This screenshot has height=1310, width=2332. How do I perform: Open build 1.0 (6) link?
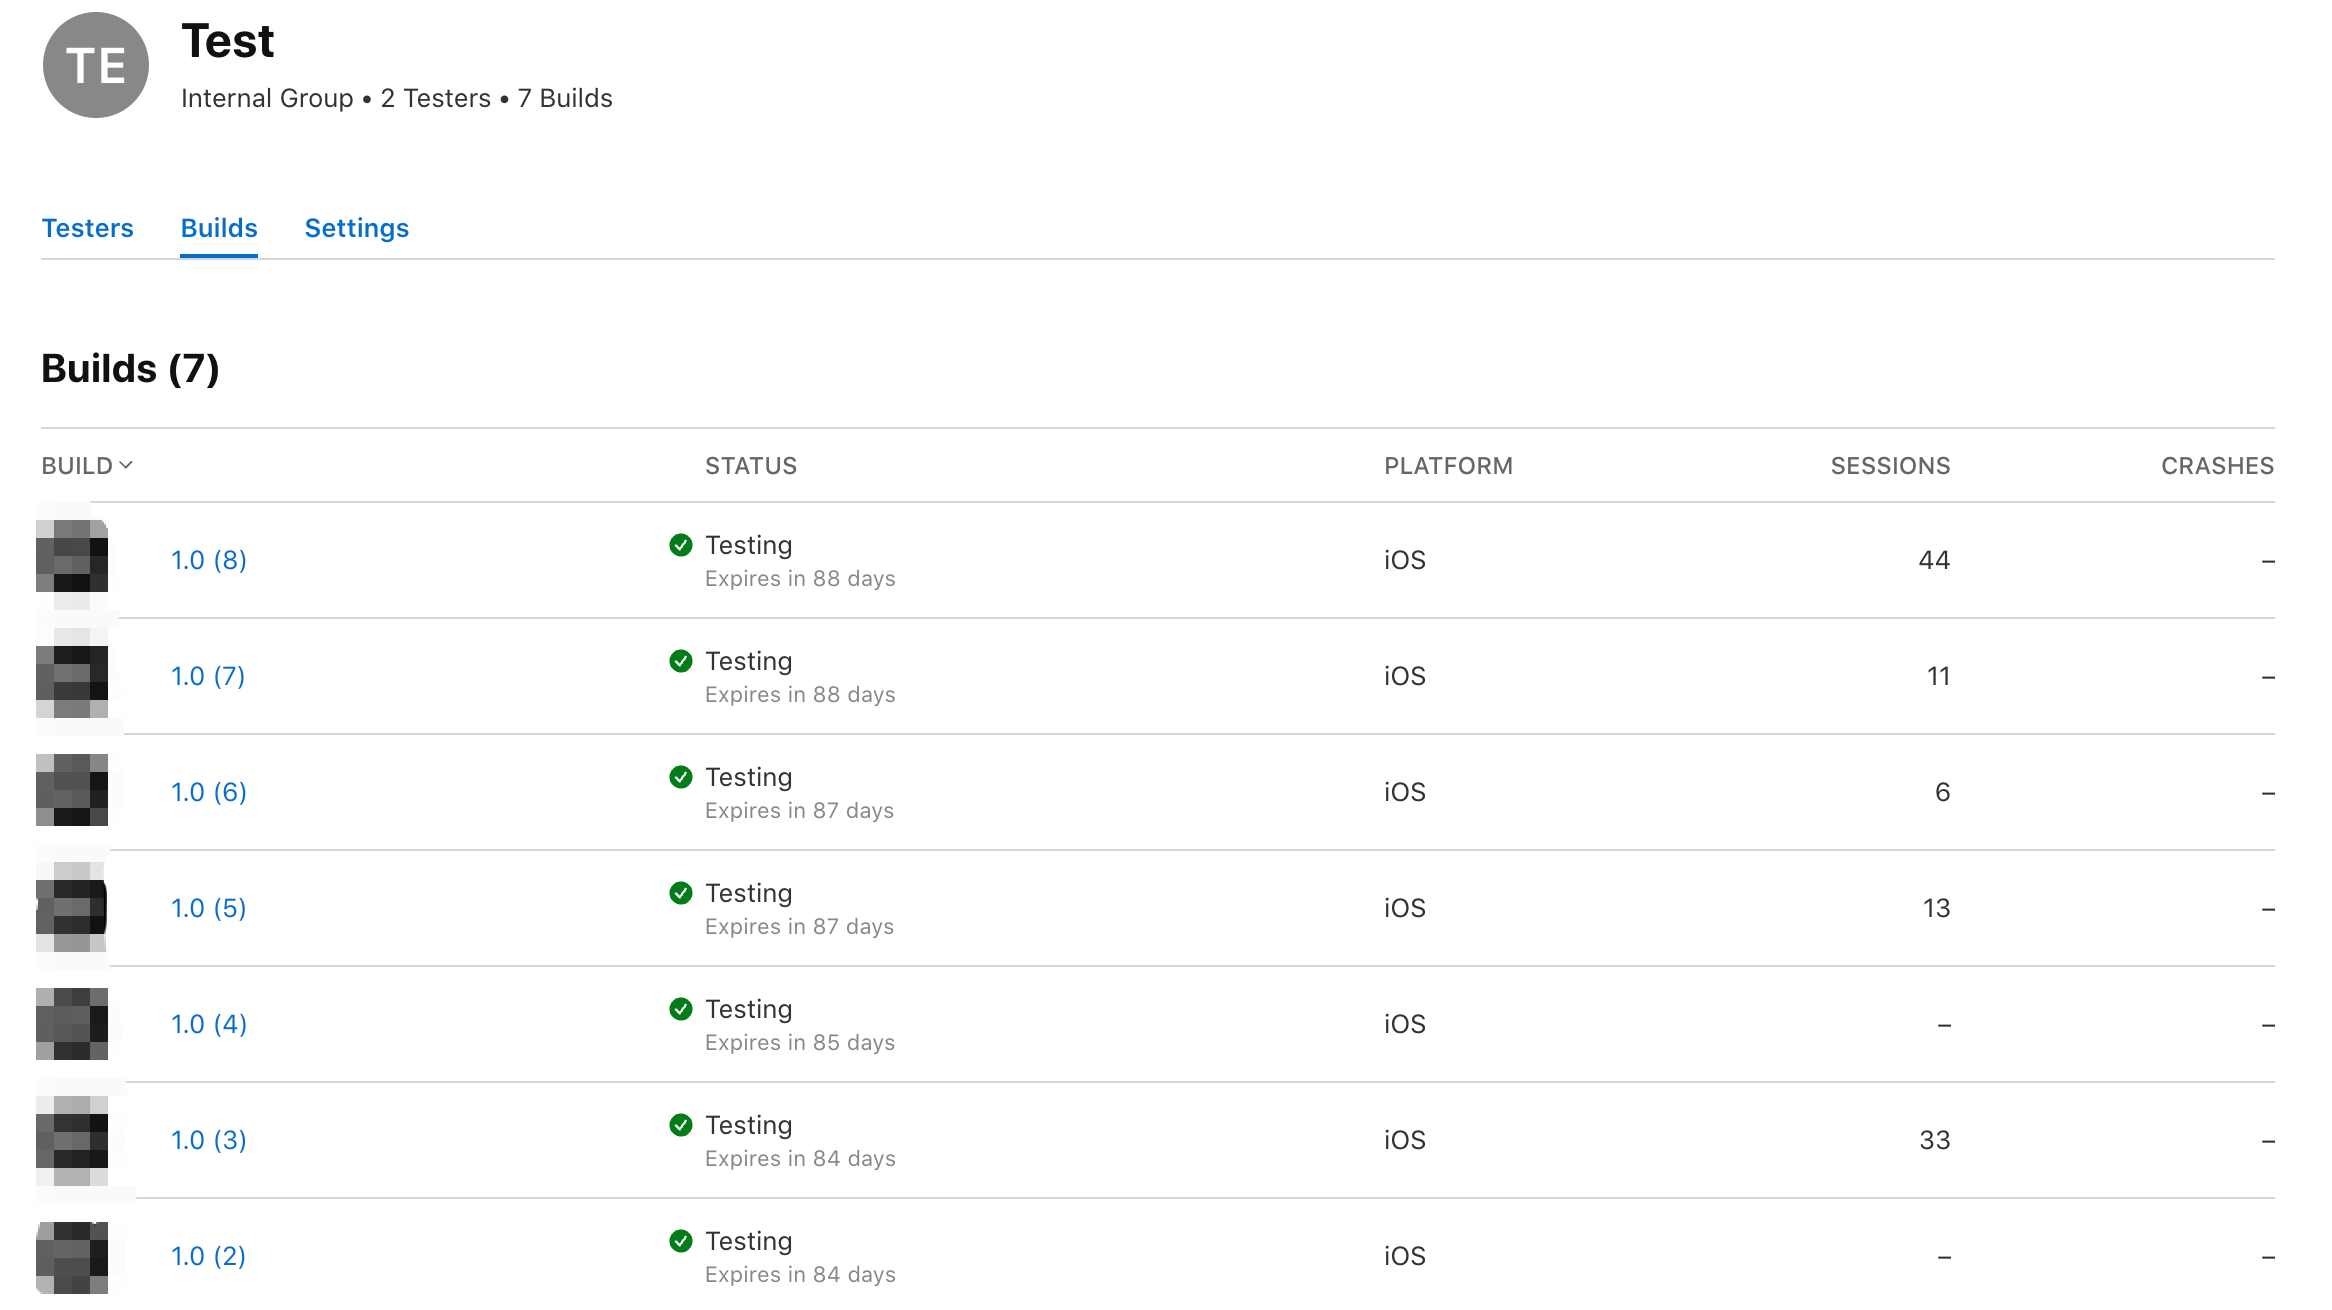(x=208, y=792)
